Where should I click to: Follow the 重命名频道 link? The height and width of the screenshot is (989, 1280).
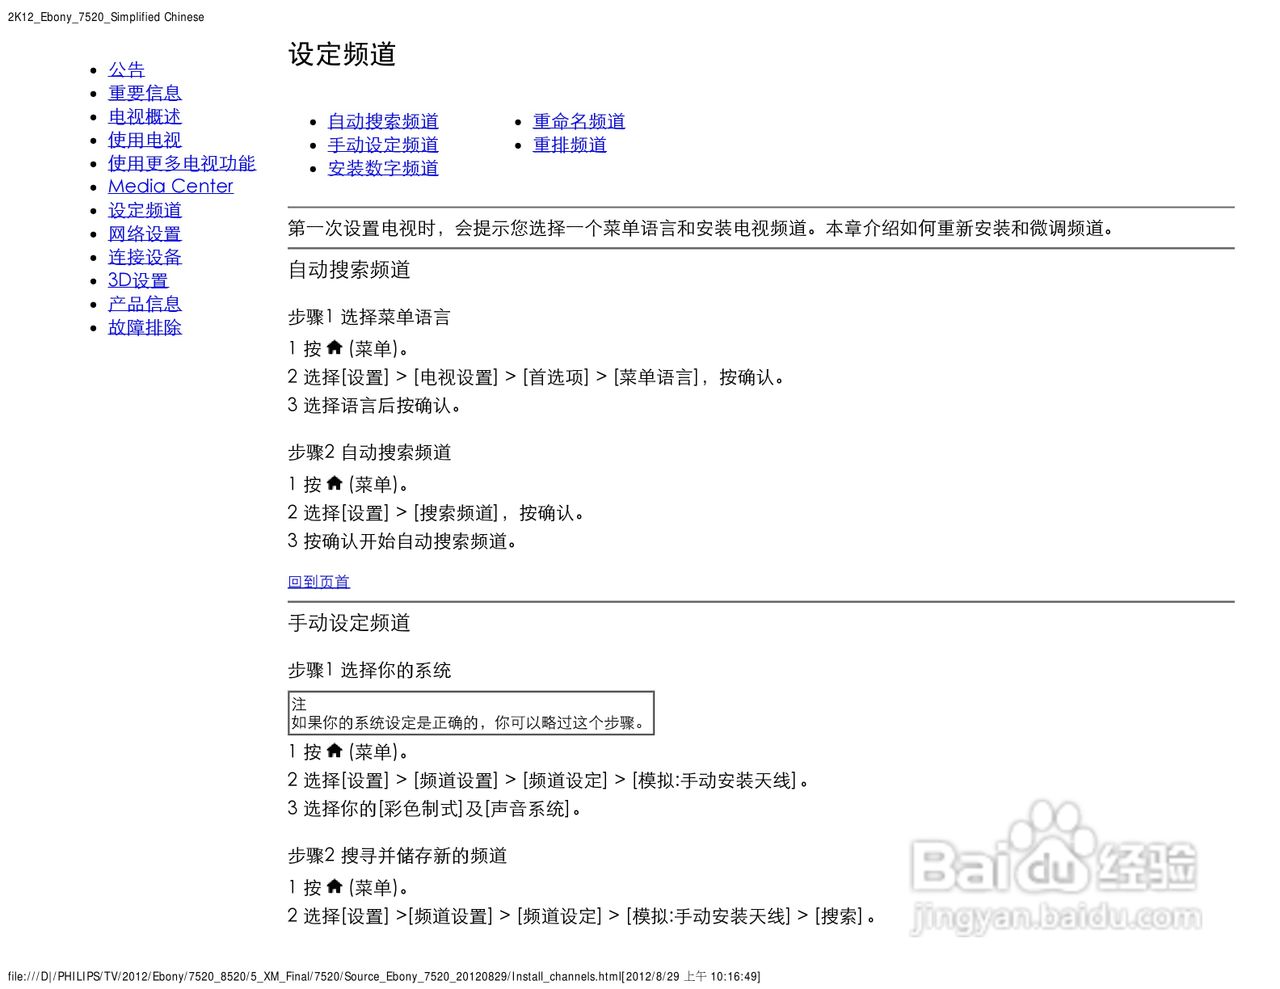coord(579,121)
